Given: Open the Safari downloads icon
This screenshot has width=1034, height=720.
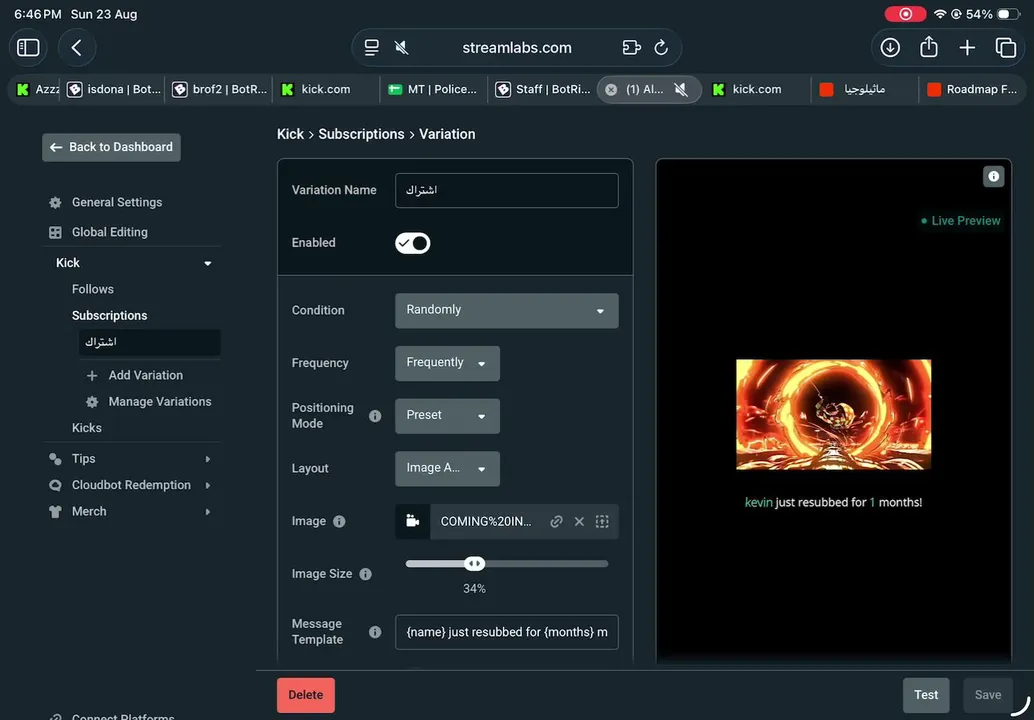Looking at the screenshot, I should click(890, 47).
